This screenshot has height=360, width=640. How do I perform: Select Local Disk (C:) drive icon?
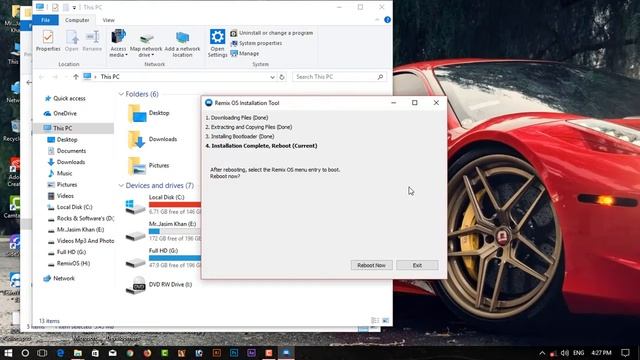point(135,206)
